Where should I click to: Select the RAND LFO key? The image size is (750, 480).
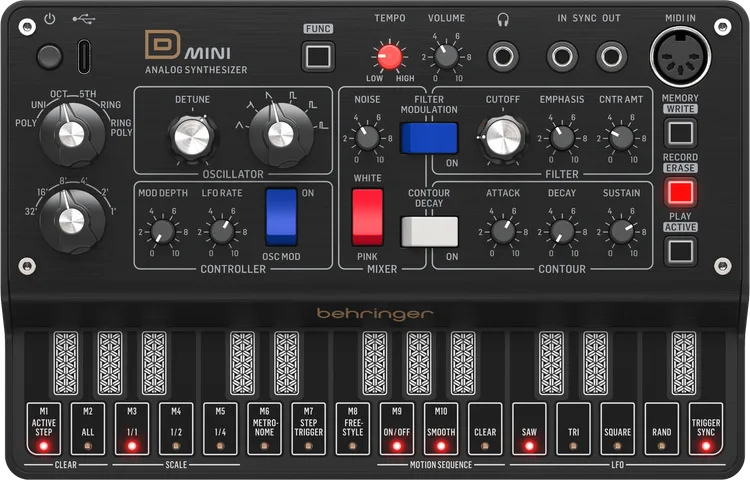click(x=662, y=429)
